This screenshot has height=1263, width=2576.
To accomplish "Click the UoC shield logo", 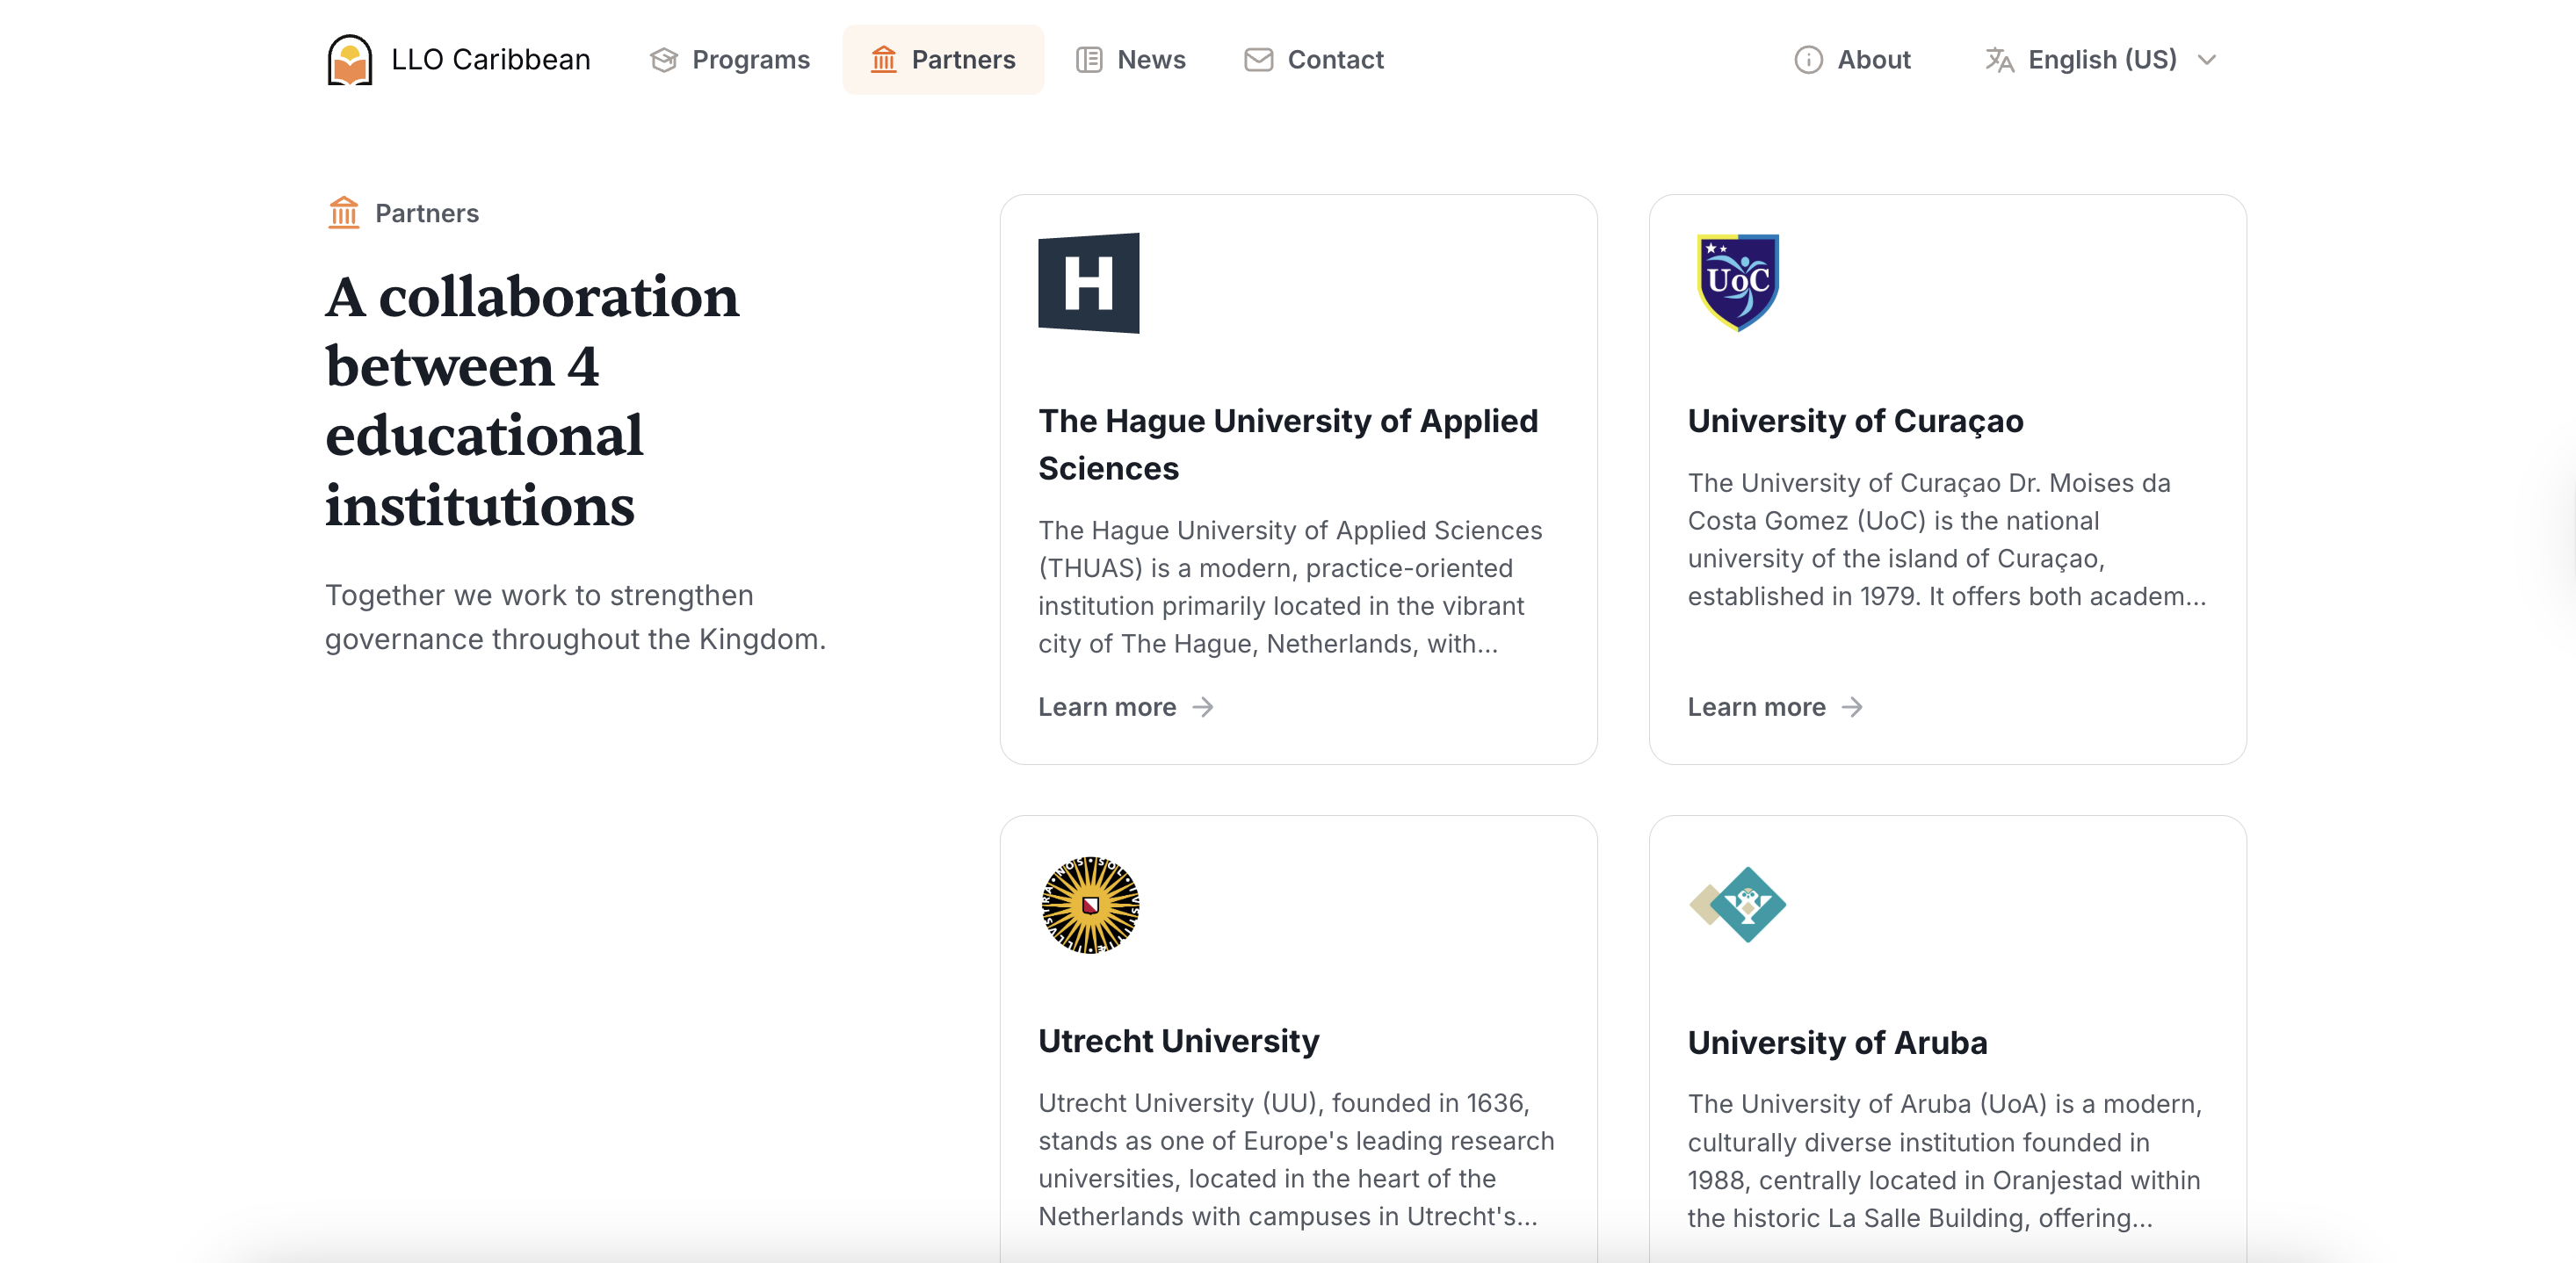I will (1737, 283).
